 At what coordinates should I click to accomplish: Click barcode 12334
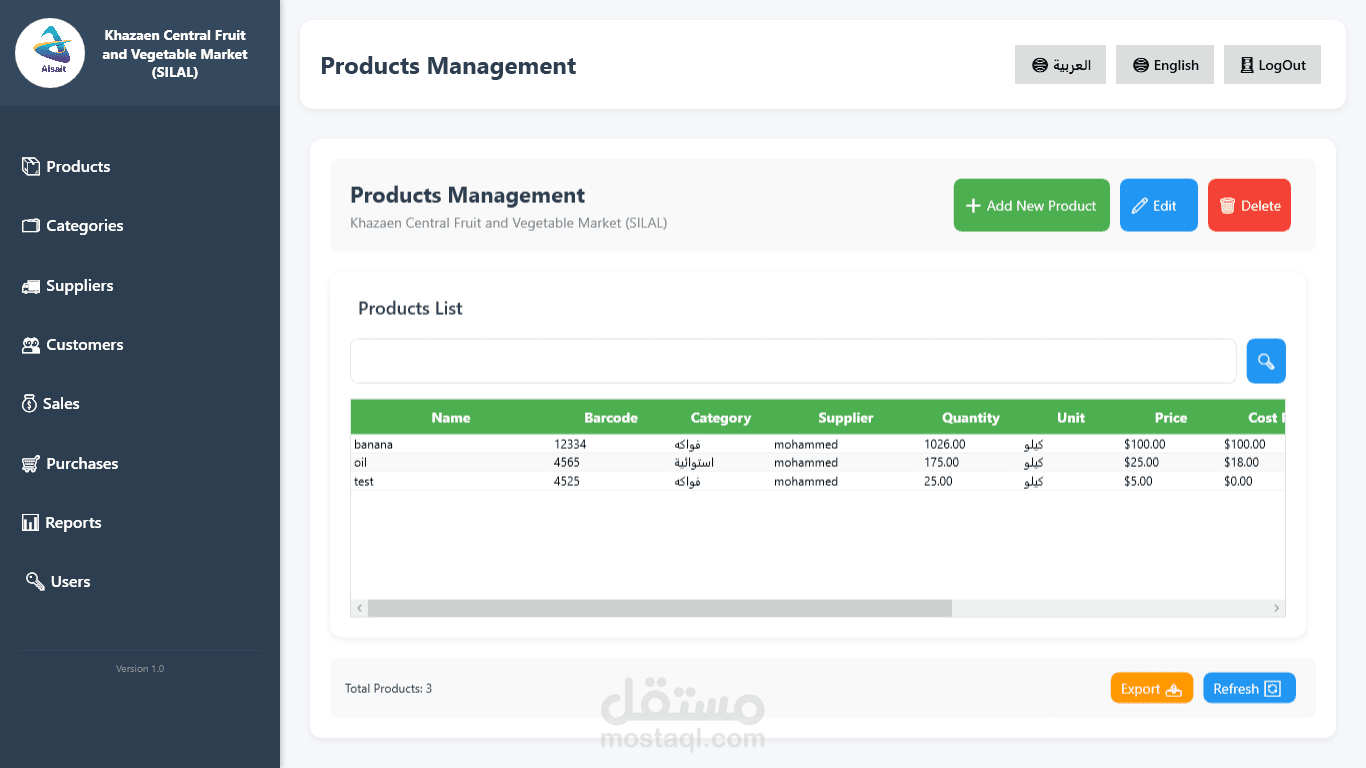[x=570, y=444]
